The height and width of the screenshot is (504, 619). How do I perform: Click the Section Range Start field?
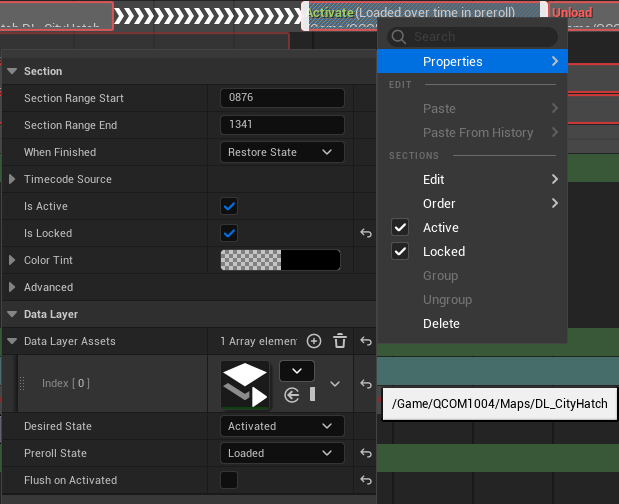click(x=282, y=98)
